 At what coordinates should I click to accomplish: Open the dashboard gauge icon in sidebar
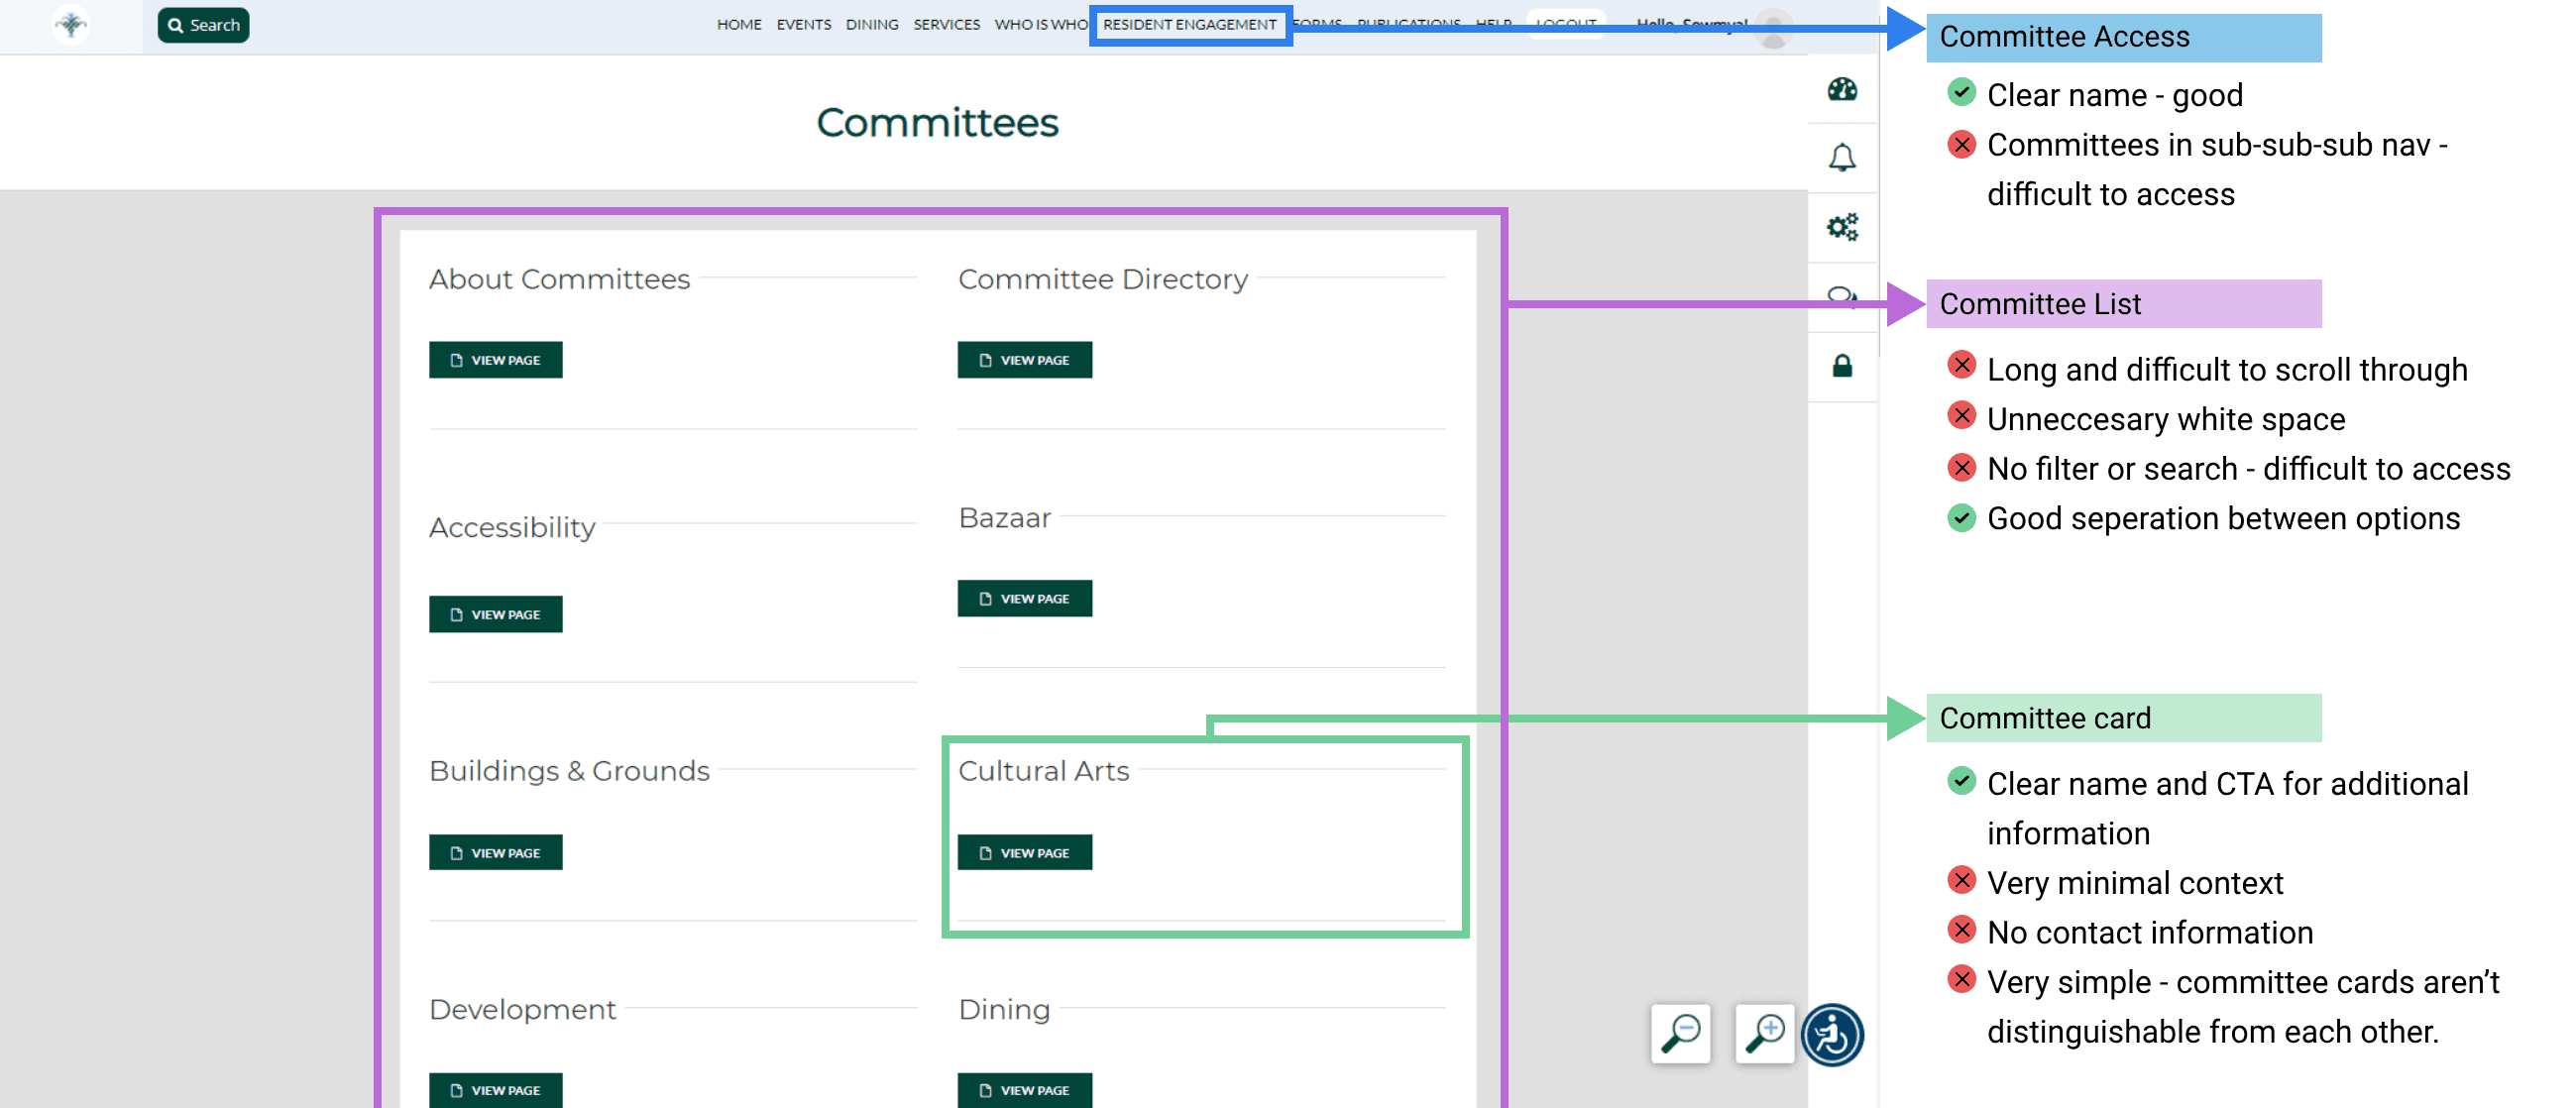tap(1841, 89)
